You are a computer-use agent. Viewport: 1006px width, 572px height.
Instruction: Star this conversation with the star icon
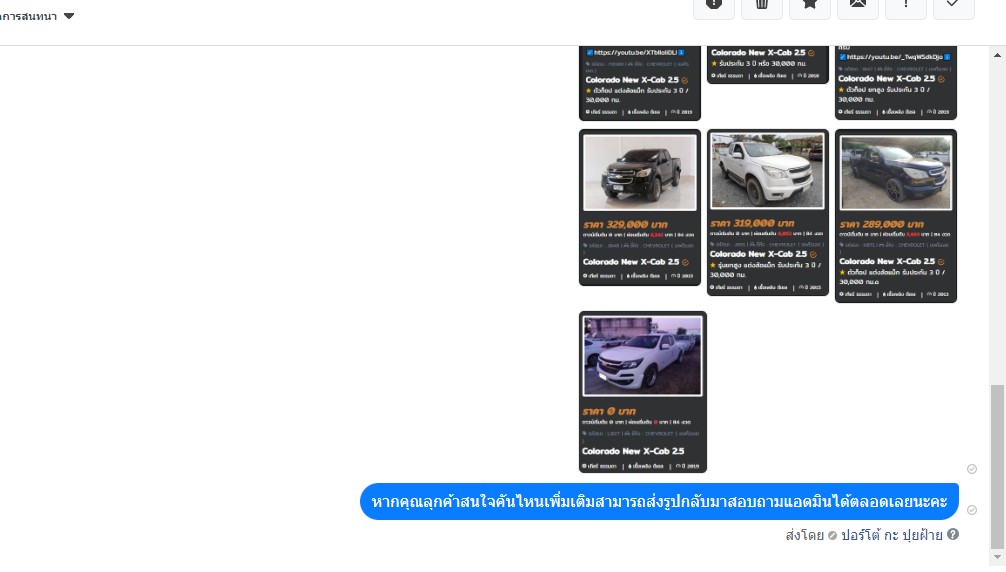(x=810, y=5)
